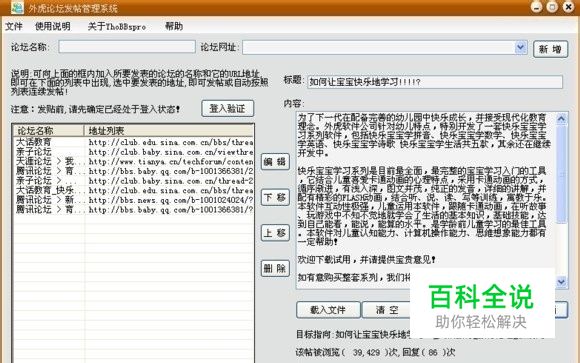Click the 登入验证 button
The image size is (580, 363).
227,109
